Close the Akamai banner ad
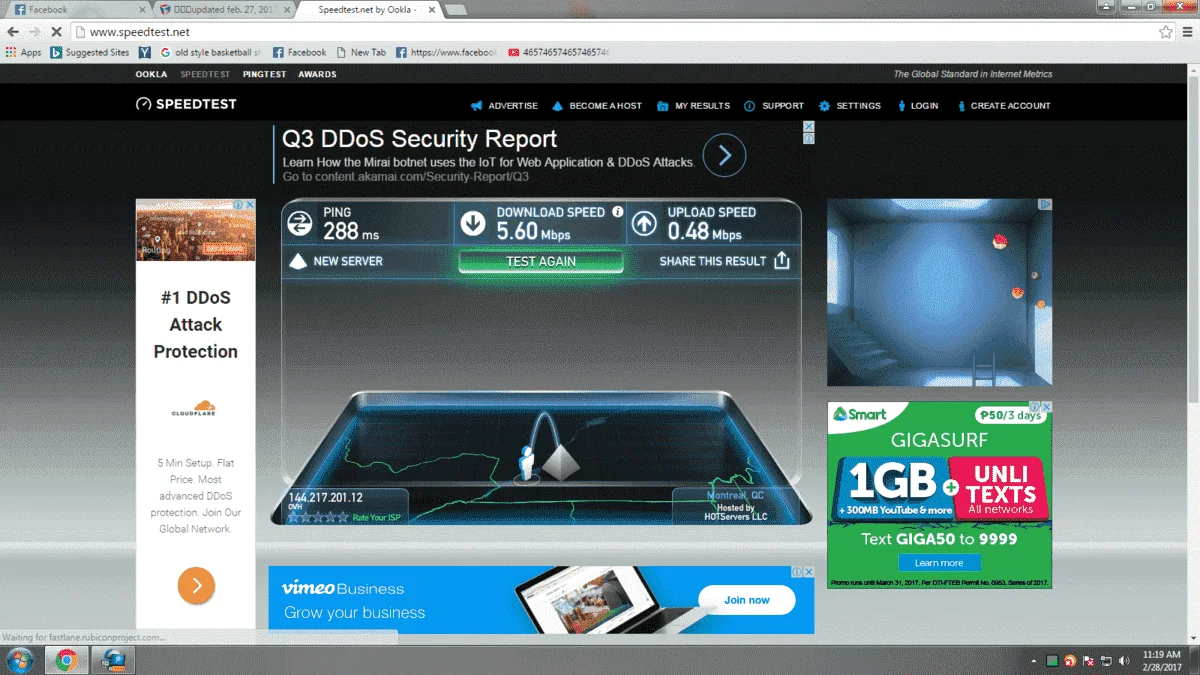Viewport: 1200px width, 675px height. click(x=810, y=127)
